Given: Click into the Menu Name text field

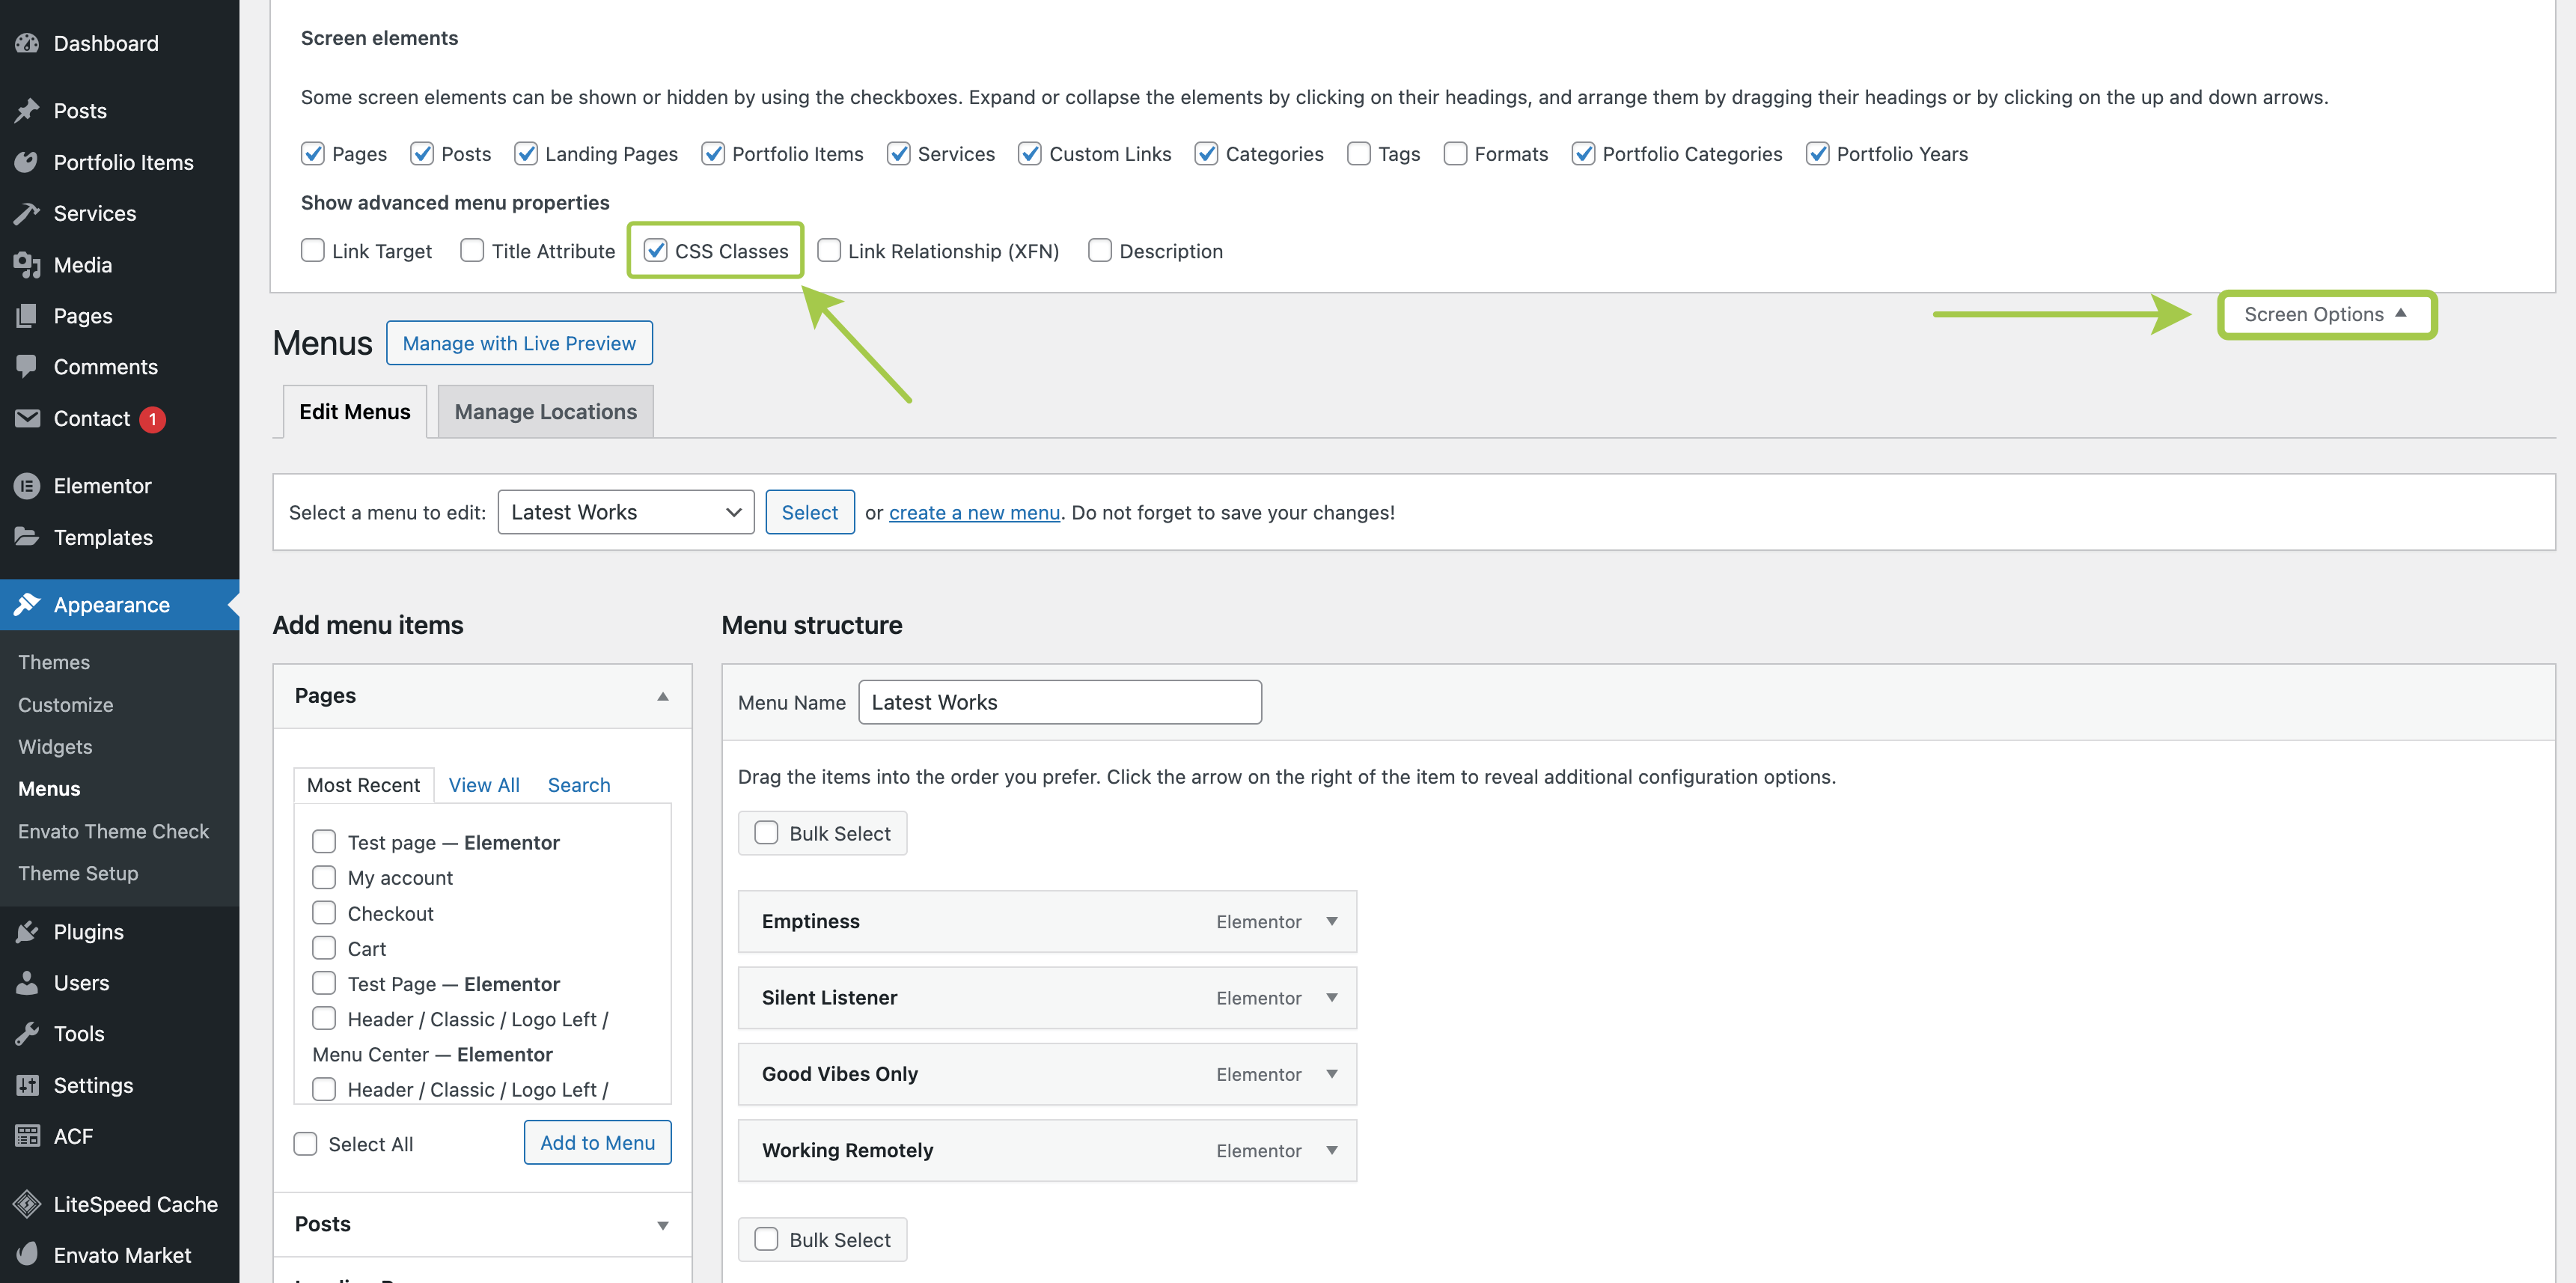Looking at the screenshot, I should coord(1060,702).
